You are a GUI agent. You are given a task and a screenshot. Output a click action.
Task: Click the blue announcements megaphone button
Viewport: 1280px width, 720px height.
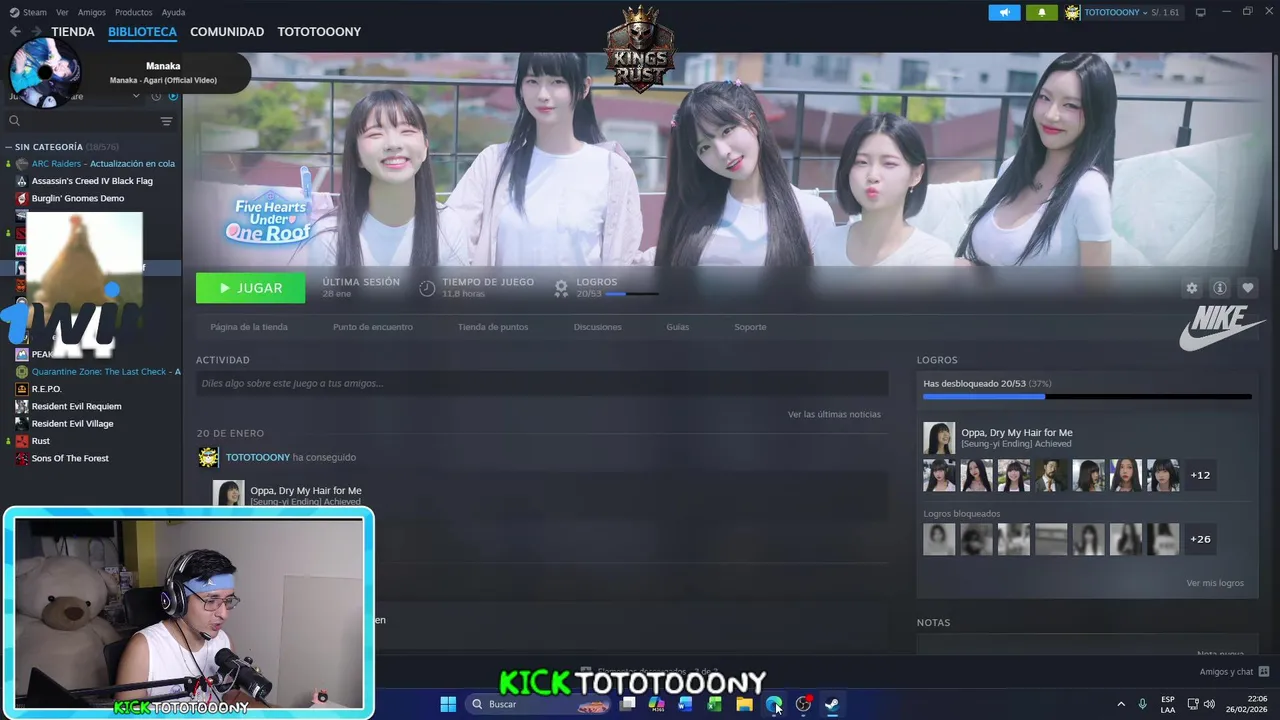point(1004,12)
